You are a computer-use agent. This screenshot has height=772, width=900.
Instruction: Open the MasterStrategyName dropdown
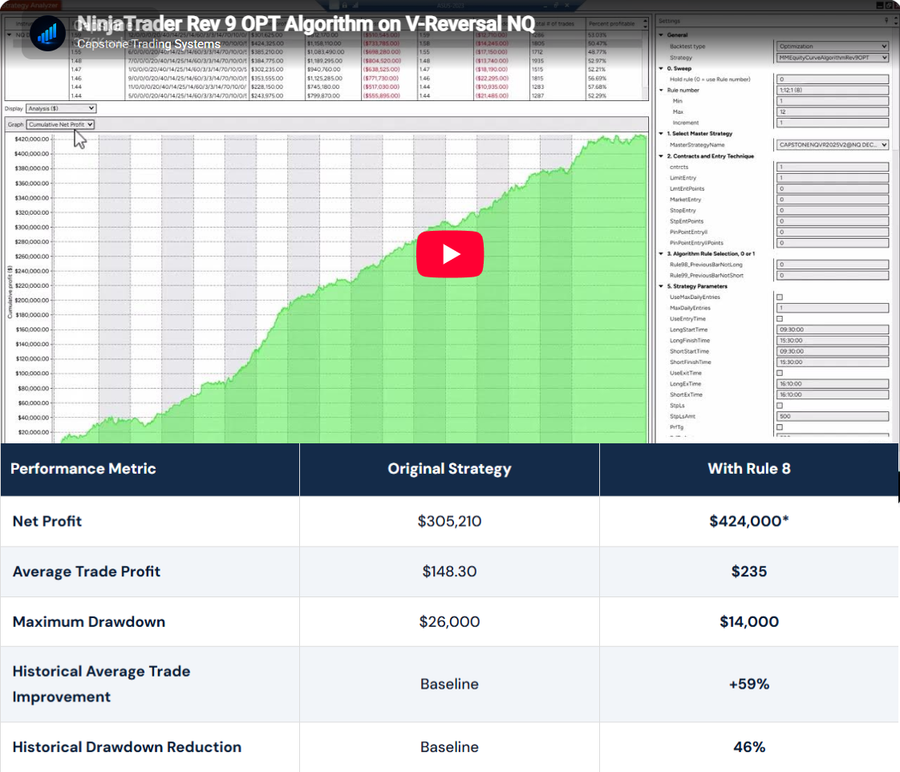pyautogui.click(x=832, y=145)
